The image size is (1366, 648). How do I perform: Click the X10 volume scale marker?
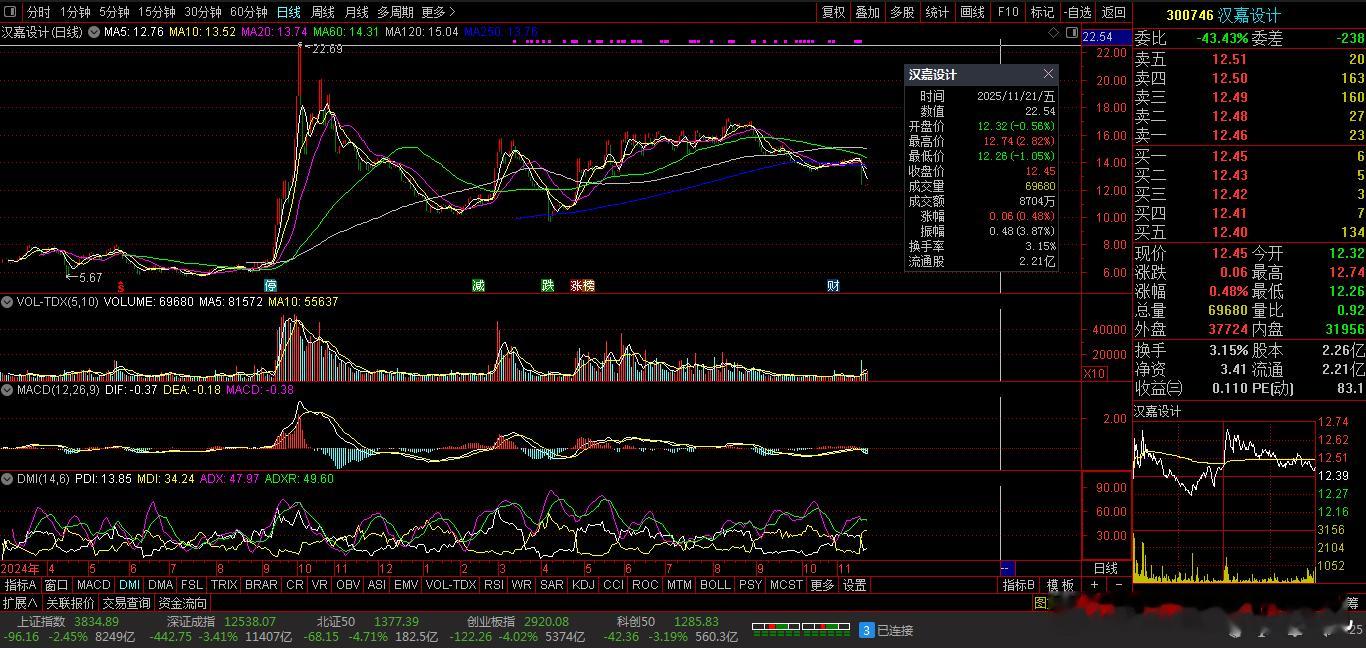[x=1094, y=373]
